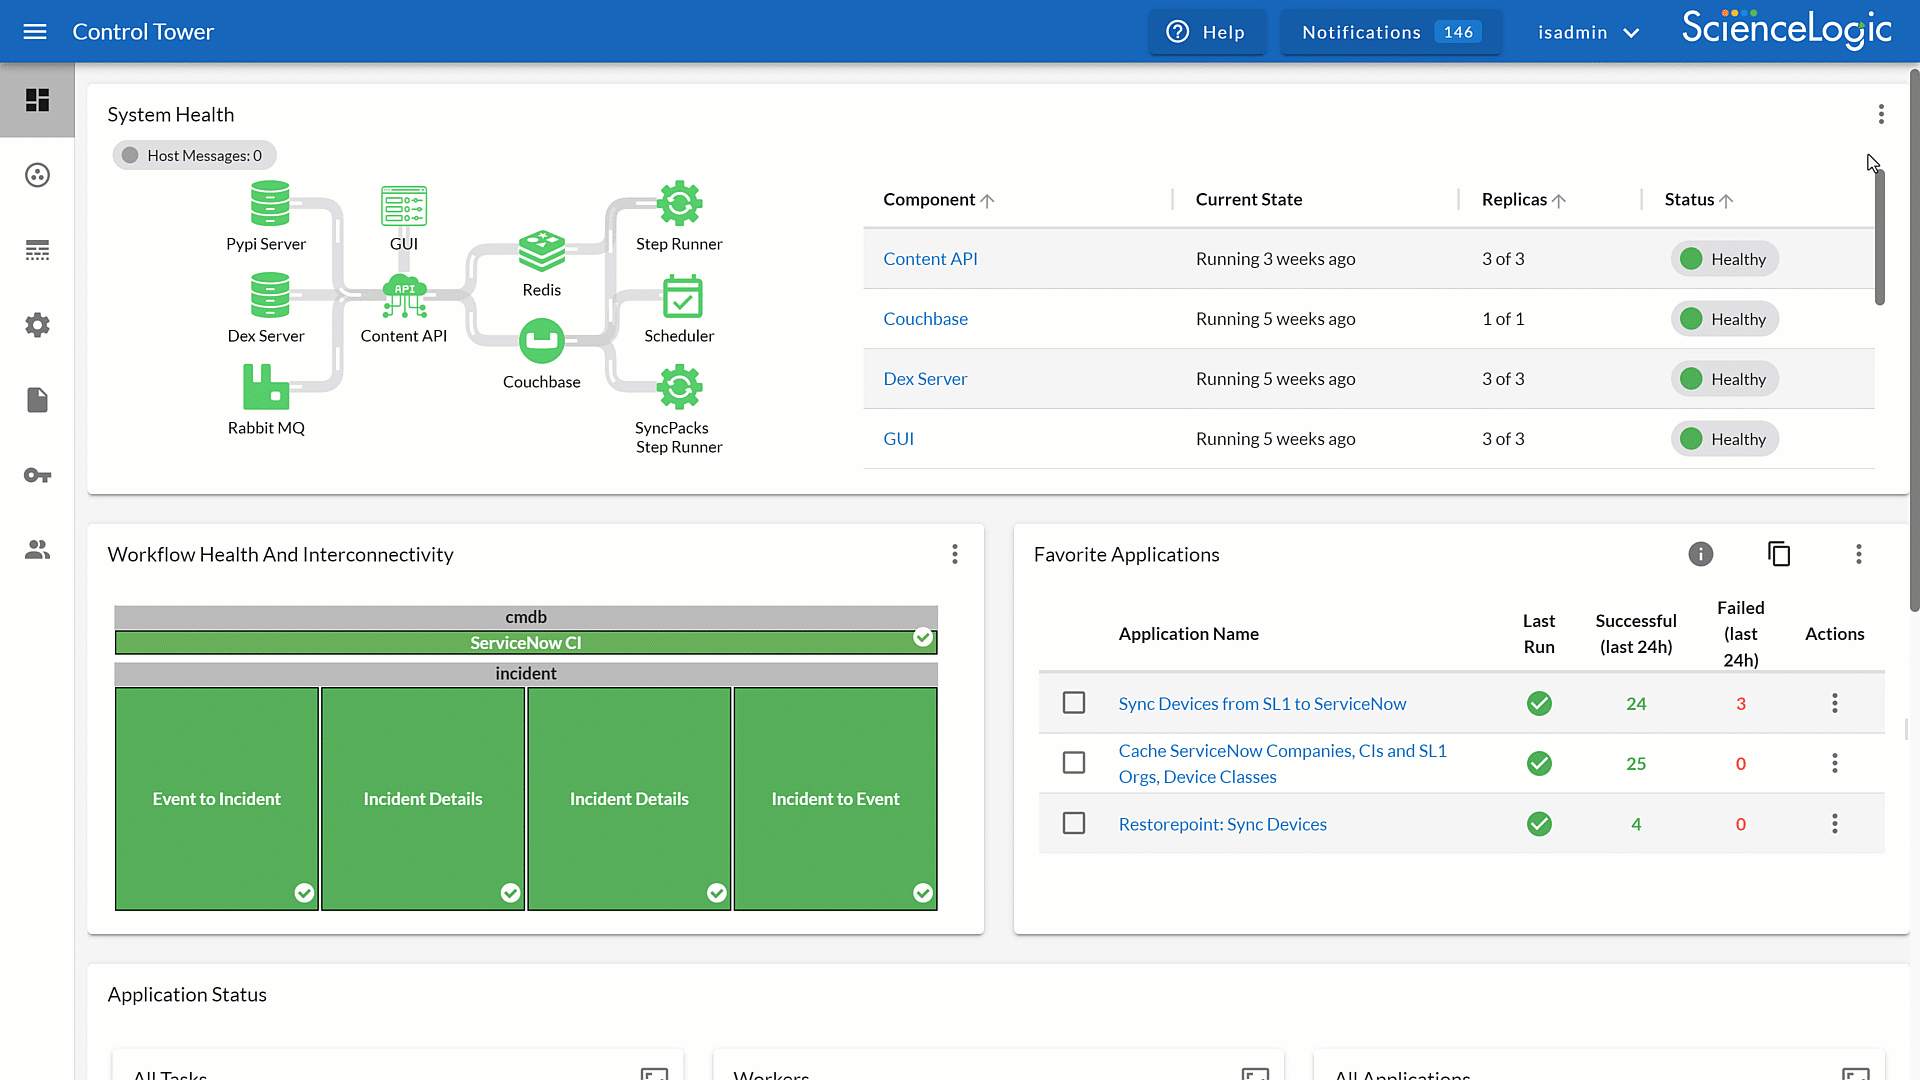Click the Redis diagram icon
Screen dimensions: 1920x1080
point(542,251)
